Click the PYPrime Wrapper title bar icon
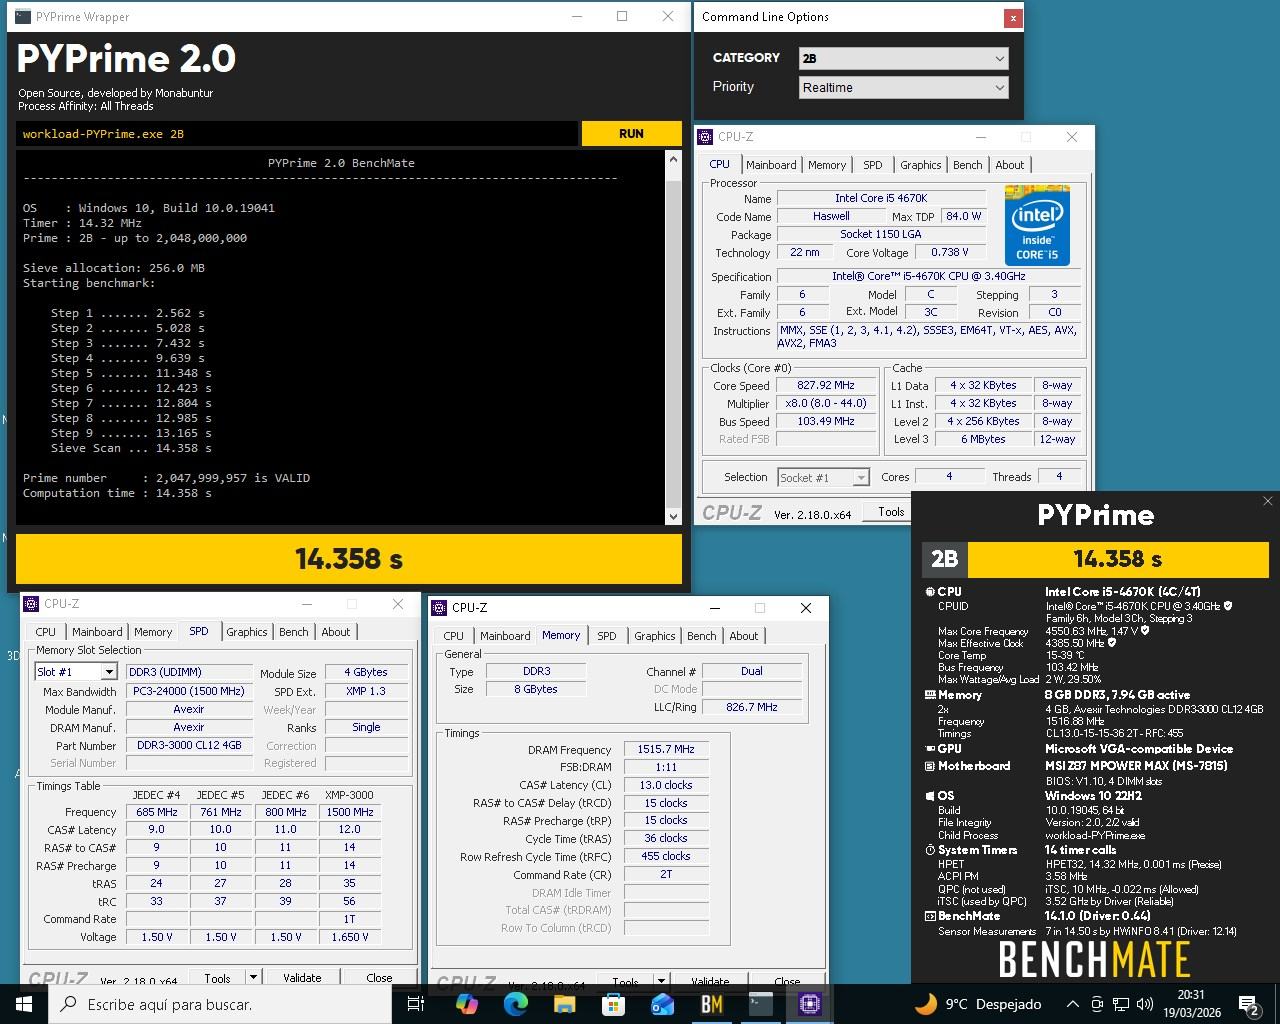Screen dimensions: 1280x1024 coord(23,16)
